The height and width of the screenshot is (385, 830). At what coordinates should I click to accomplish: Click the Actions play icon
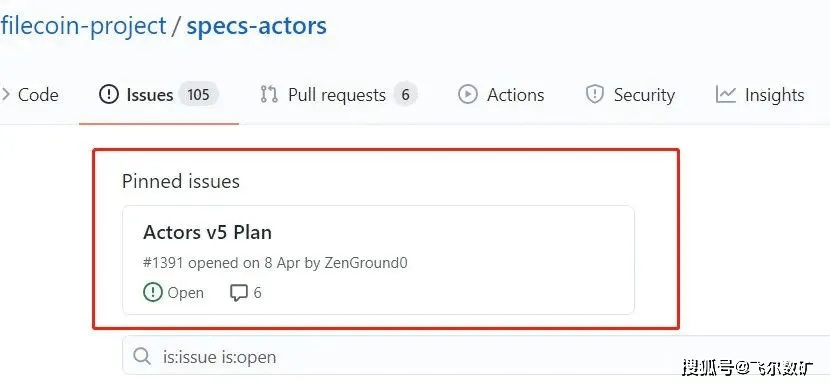tap(467, 95)
